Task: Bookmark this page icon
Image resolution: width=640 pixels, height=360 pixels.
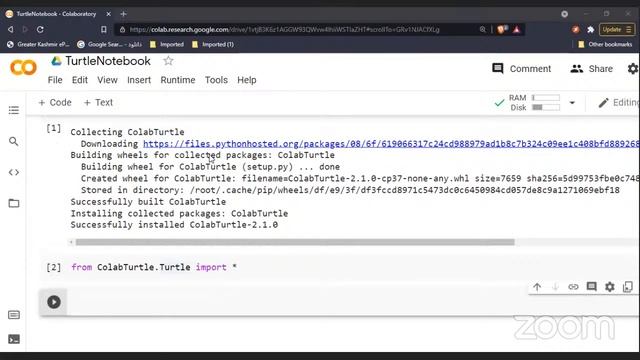Action: coord(104,29)
